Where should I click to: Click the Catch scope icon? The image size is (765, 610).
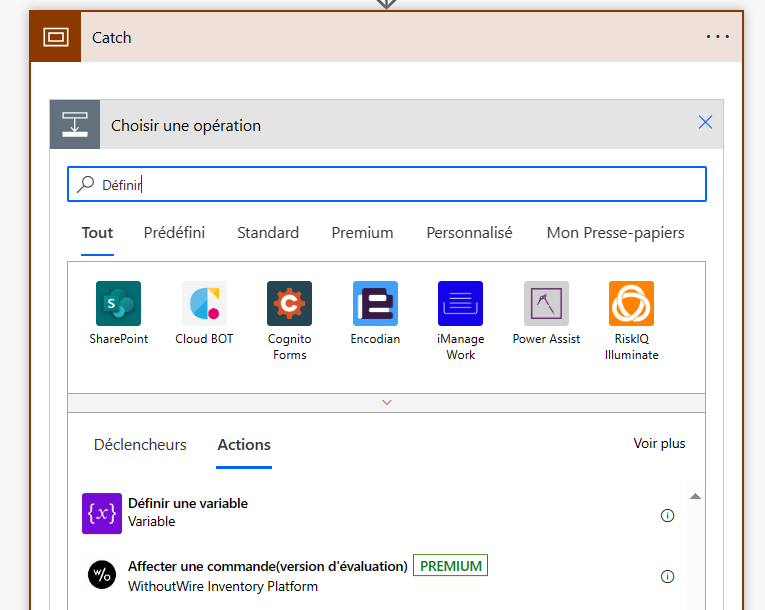56,37
